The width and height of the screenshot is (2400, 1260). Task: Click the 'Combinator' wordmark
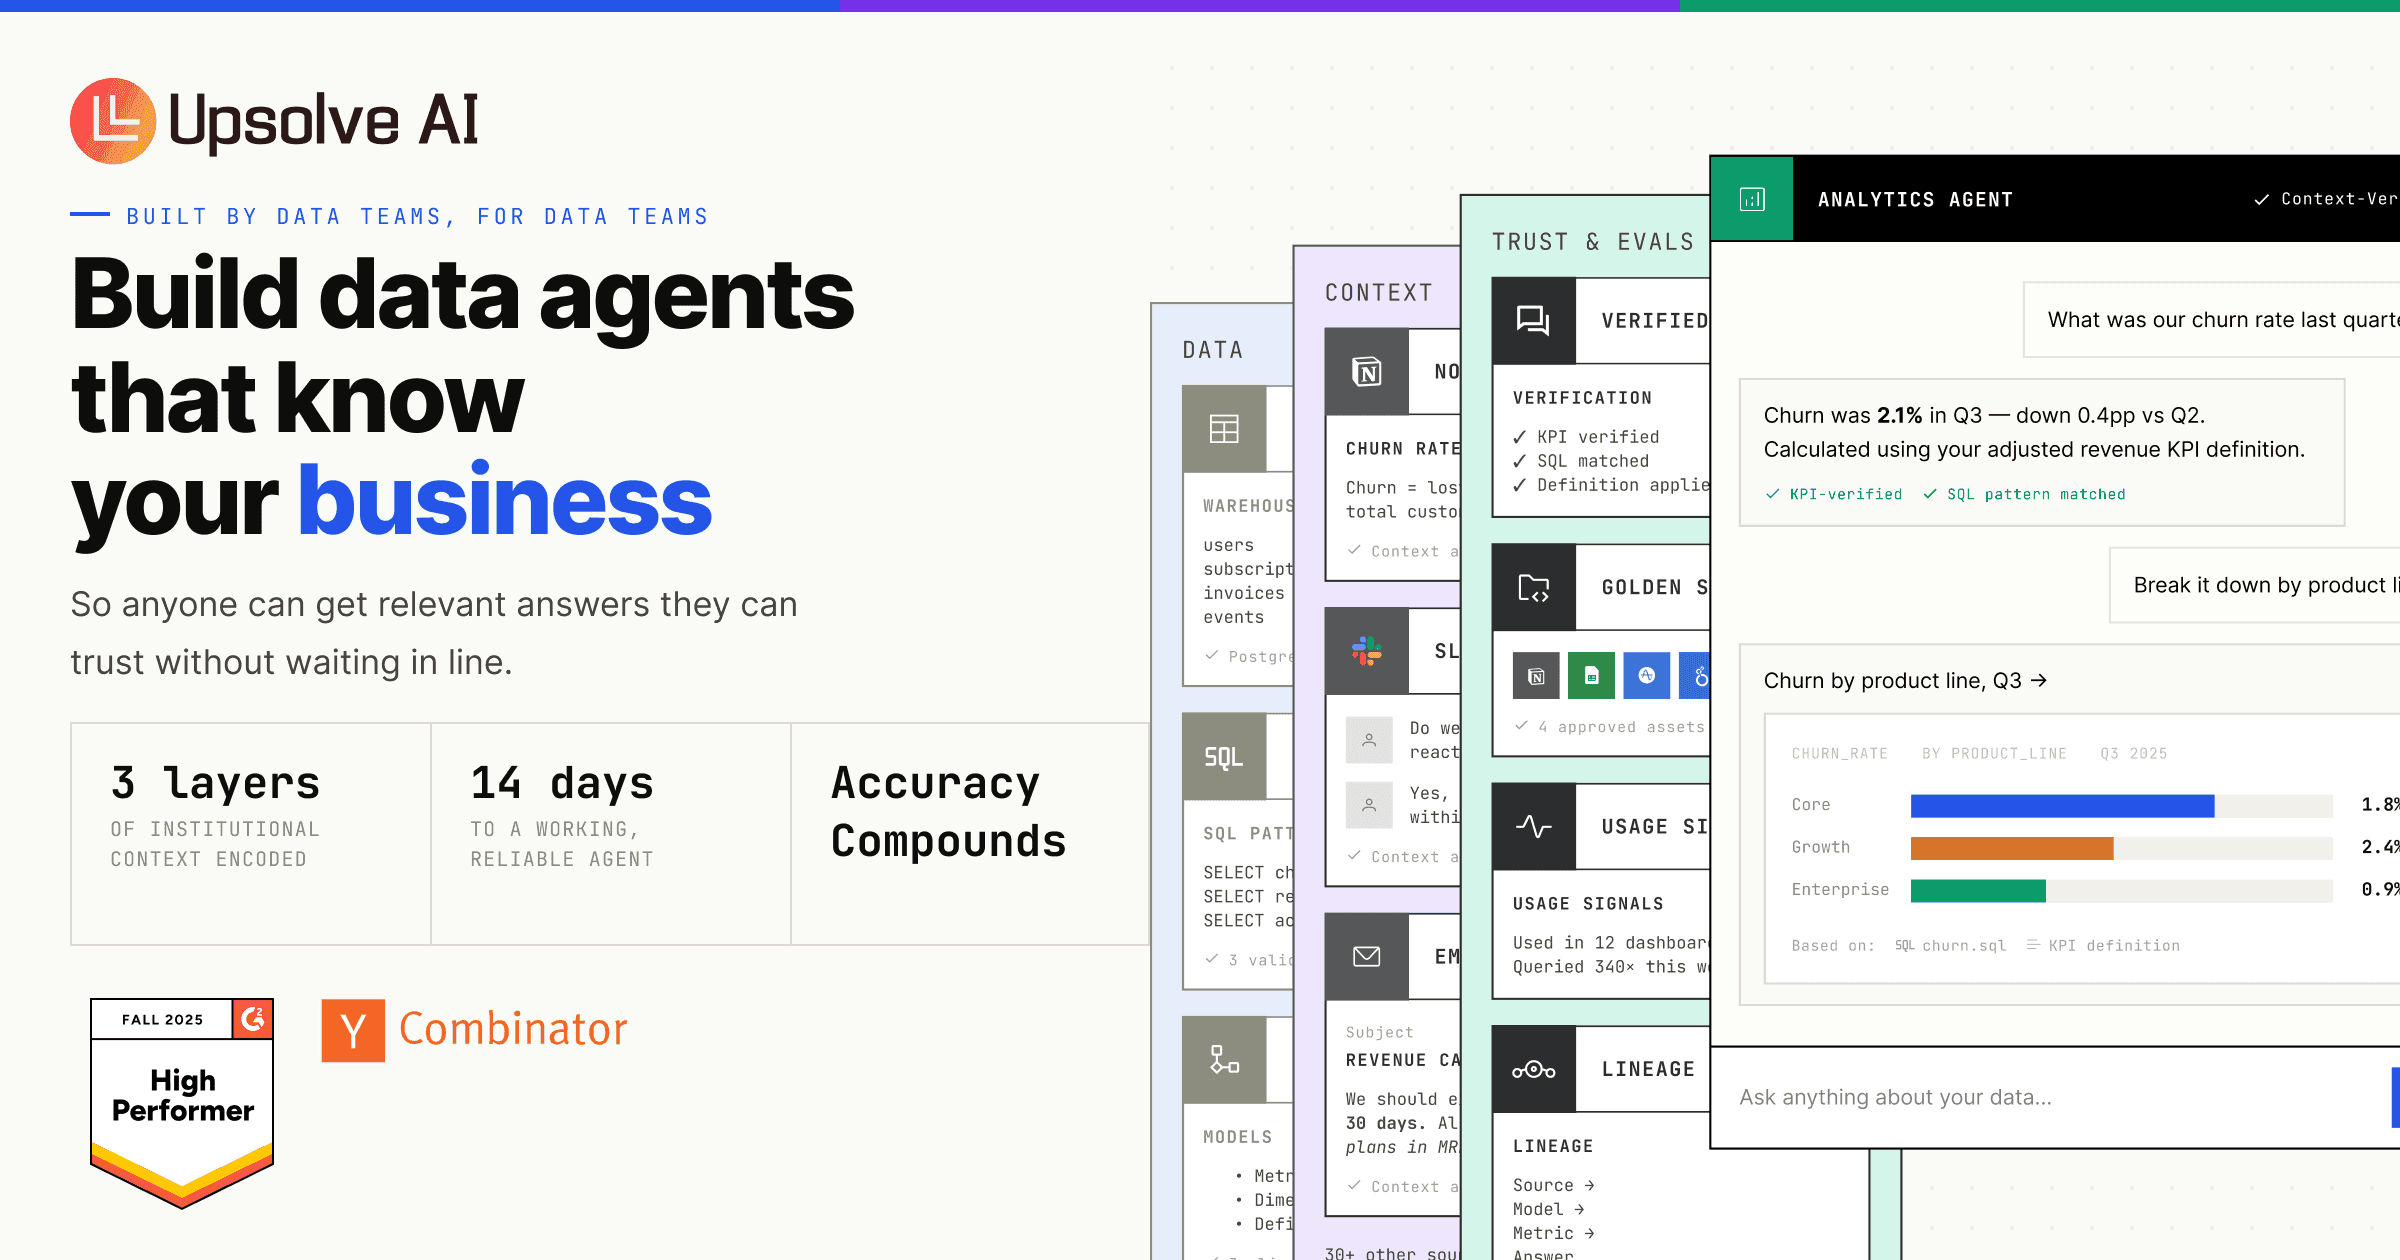[x=513, y=1029]
